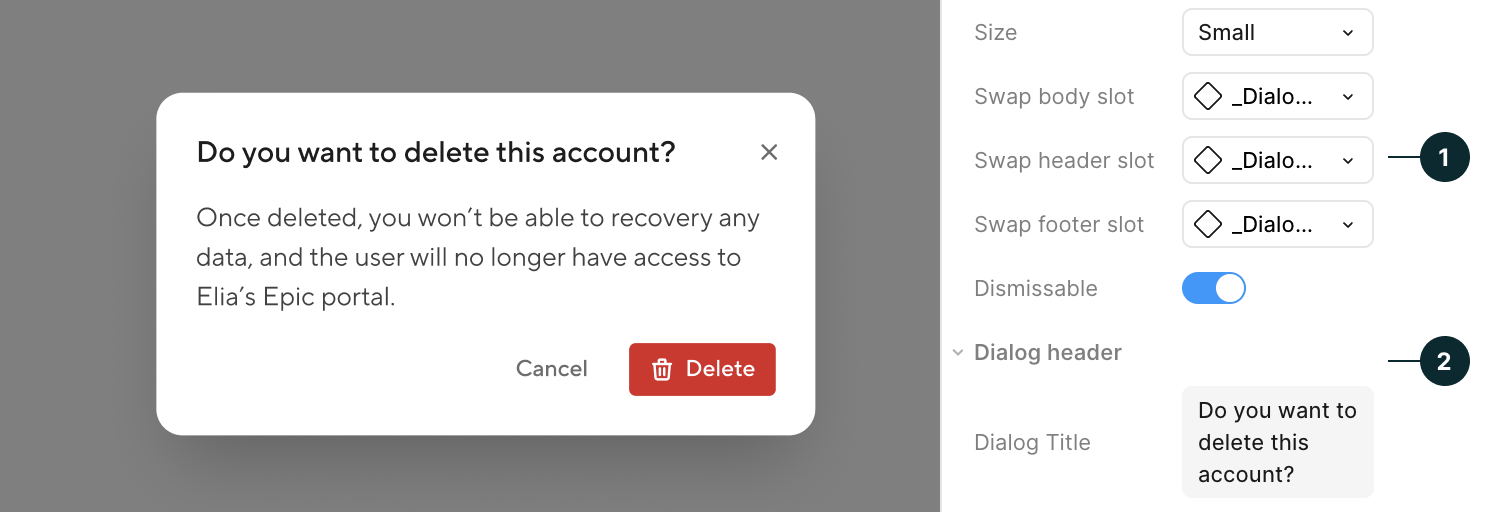Click the Dismissable property label

click(x=1035, y=289)
